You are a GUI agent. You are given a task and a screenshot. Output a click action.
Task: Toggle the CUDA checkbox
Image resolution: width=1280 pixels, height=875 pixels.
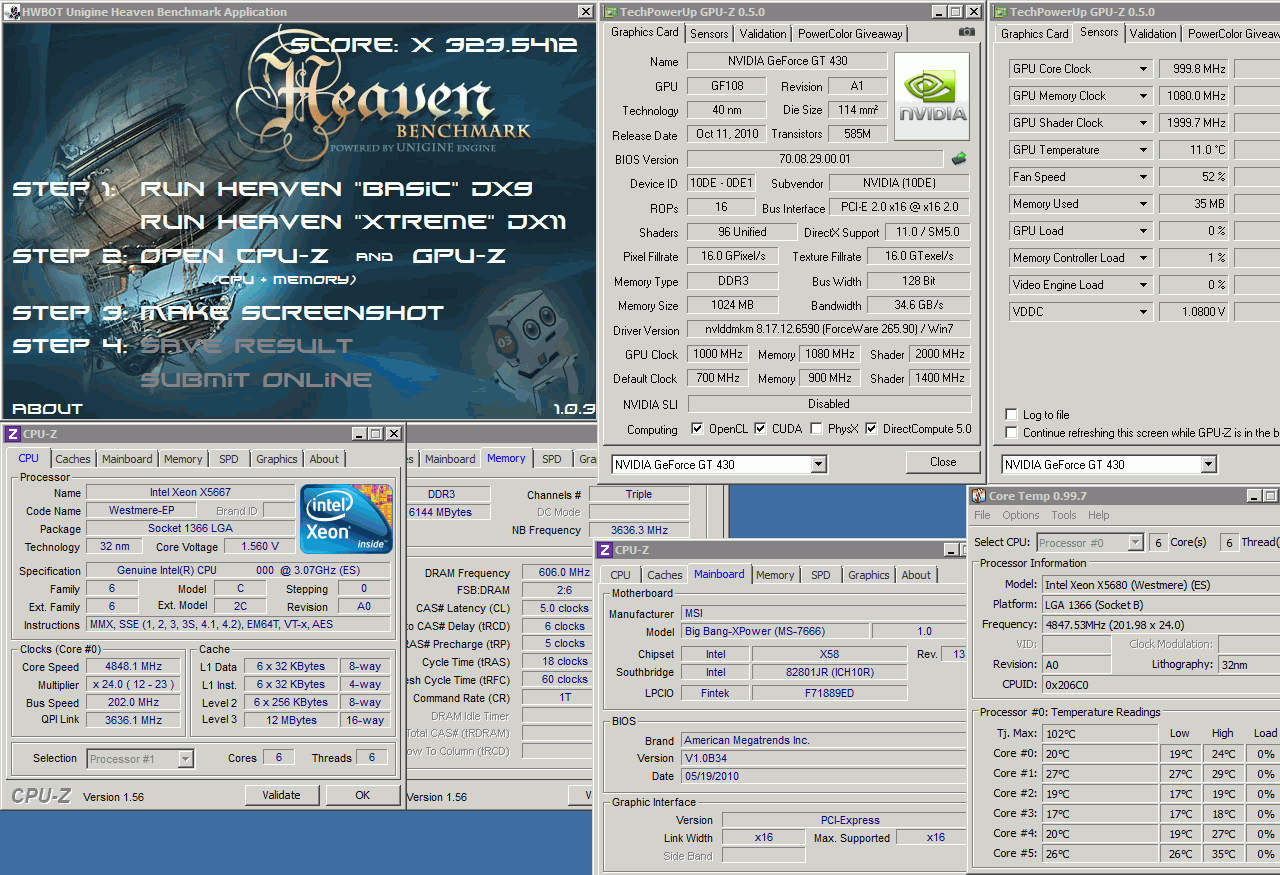[761, 429]
